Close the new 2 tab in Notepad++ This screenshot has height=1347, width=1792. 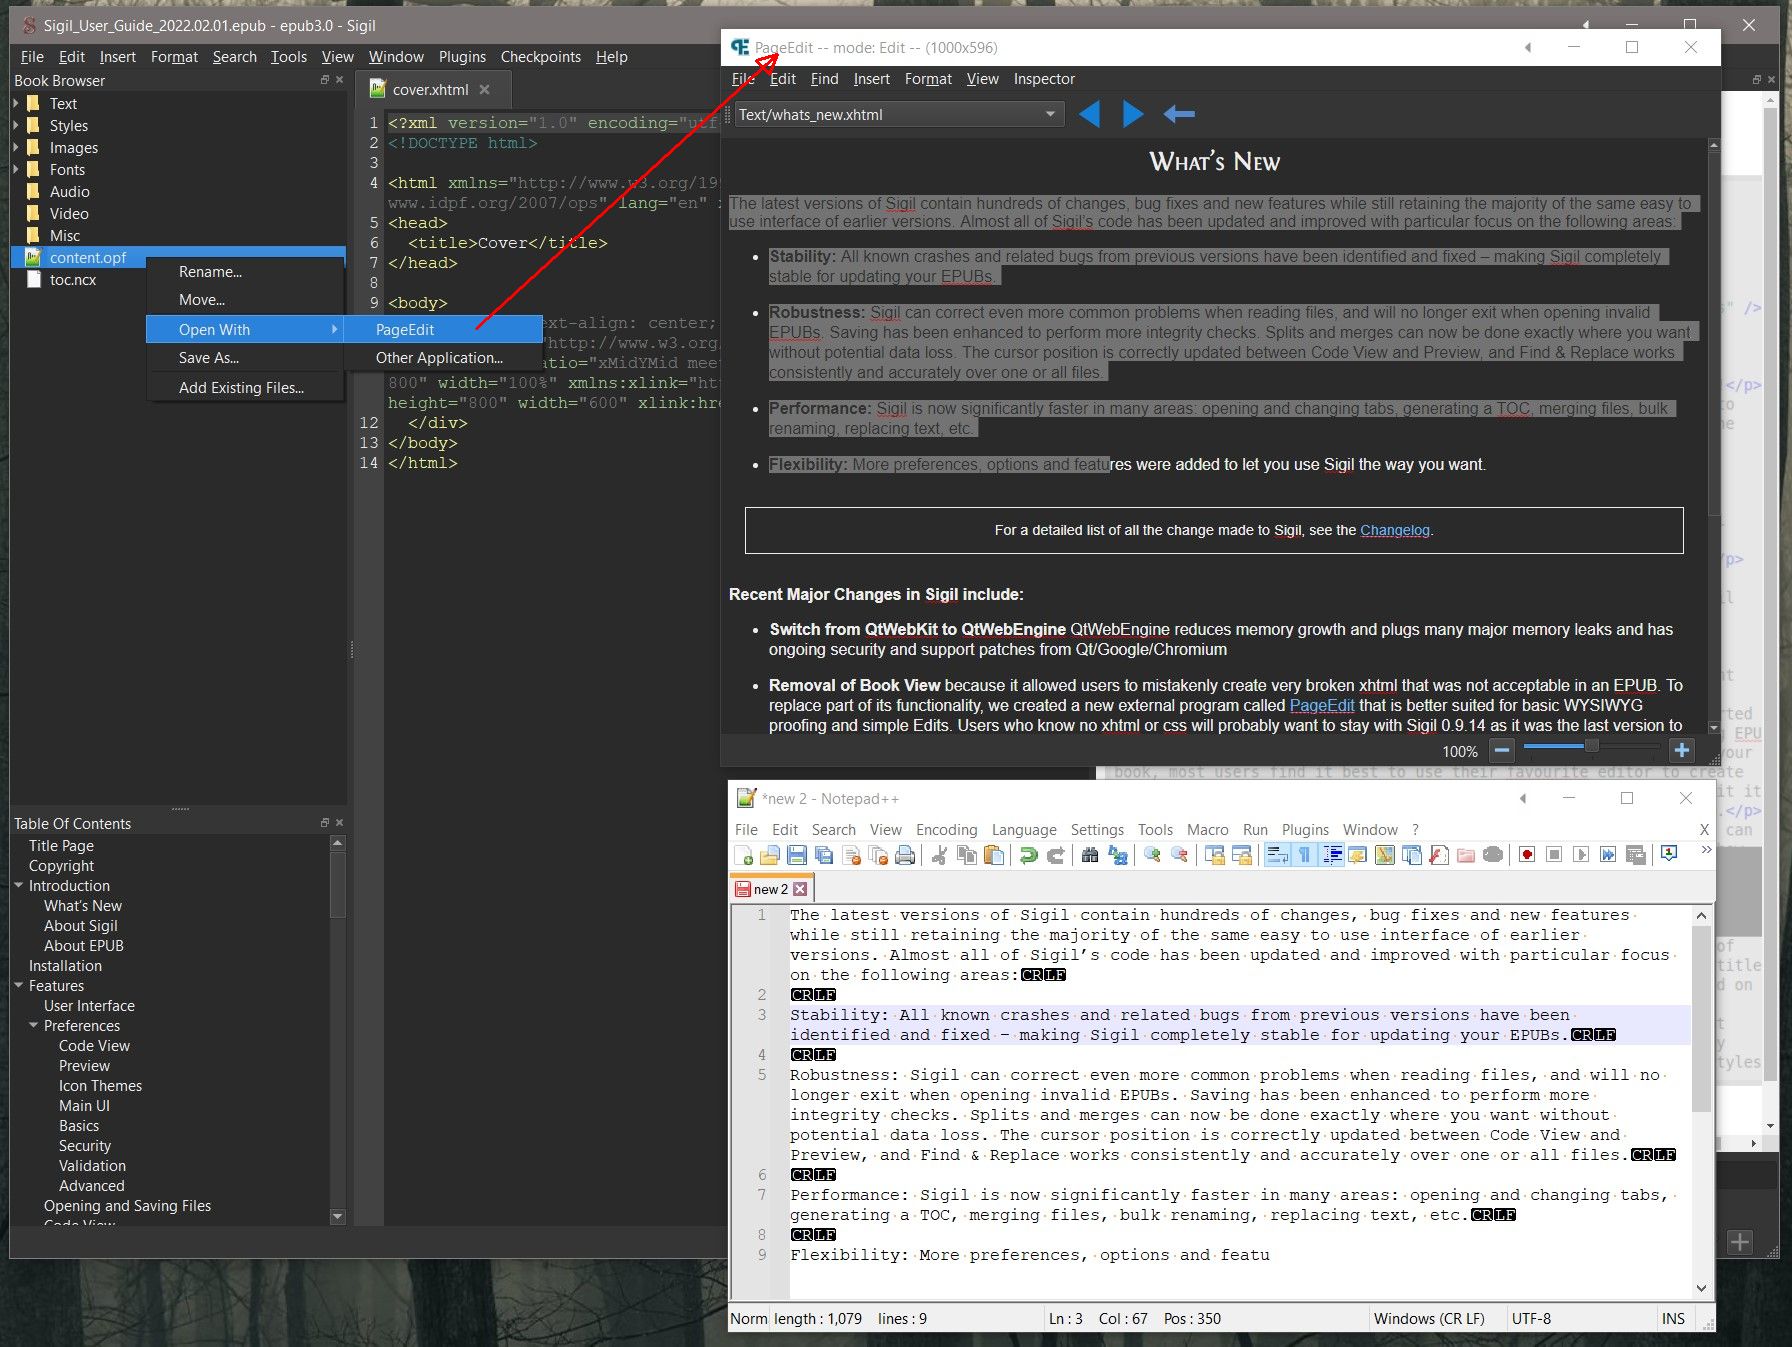pos(800,889)
